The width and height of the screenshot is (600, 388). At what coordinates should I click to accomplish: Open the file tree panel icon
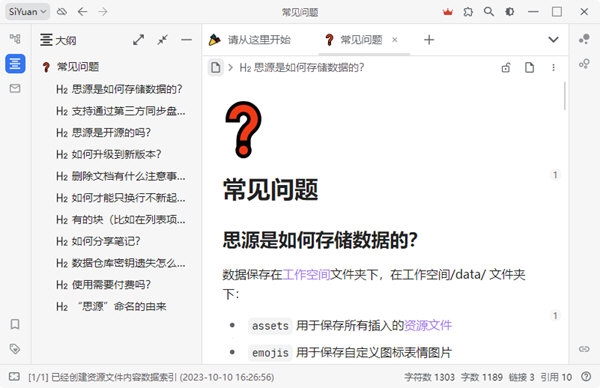pyautogui.click(x=15, y=39)
